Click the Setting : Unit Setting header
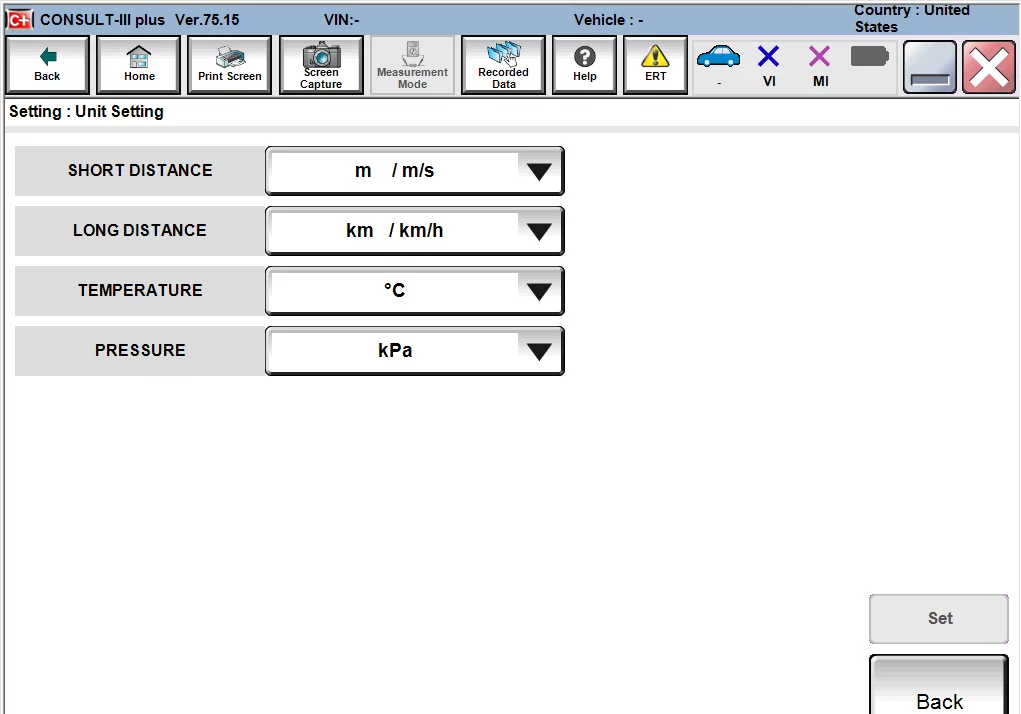Screen dimensions: 1021x714 [x=85, y=111]
